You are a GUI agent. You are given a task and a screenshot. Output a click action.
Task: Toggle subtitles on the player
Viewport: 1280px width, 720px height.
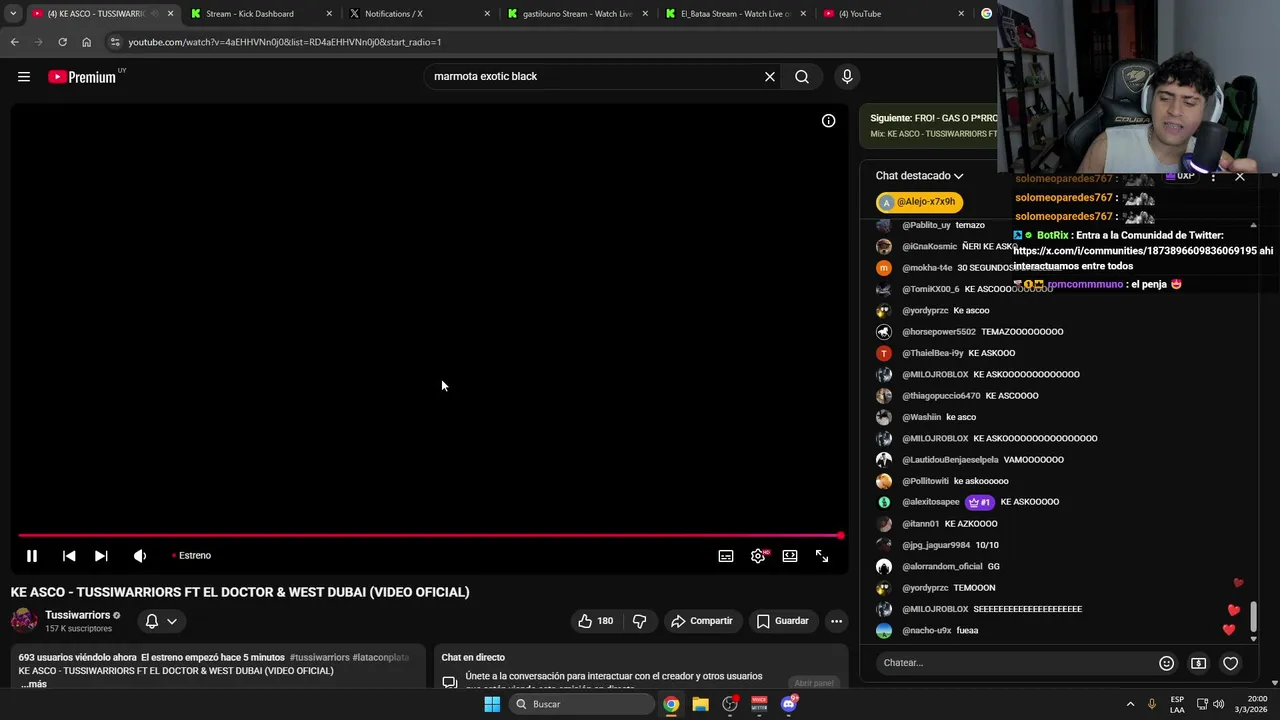(x=726, y=556)
